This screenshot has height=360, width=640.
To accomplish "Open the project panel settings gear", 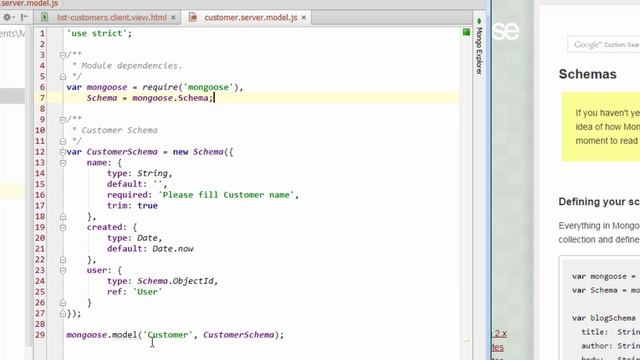I will click(x=7, y=18).
